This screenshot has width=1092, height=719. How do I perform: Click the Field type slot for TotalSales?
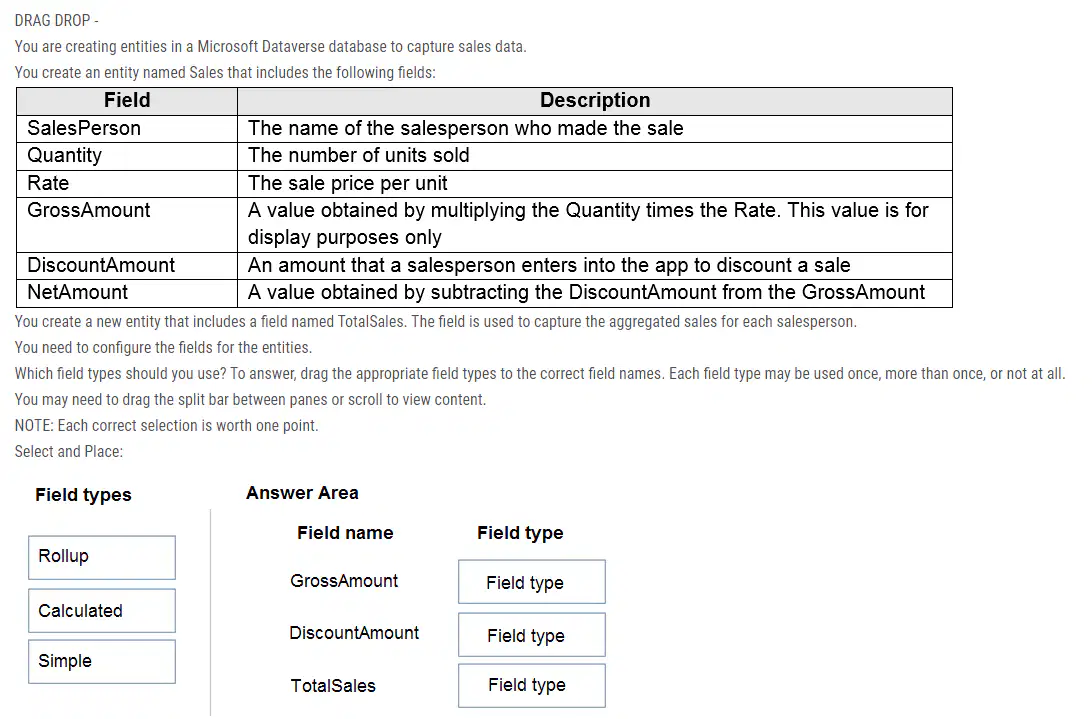(532, 686)
